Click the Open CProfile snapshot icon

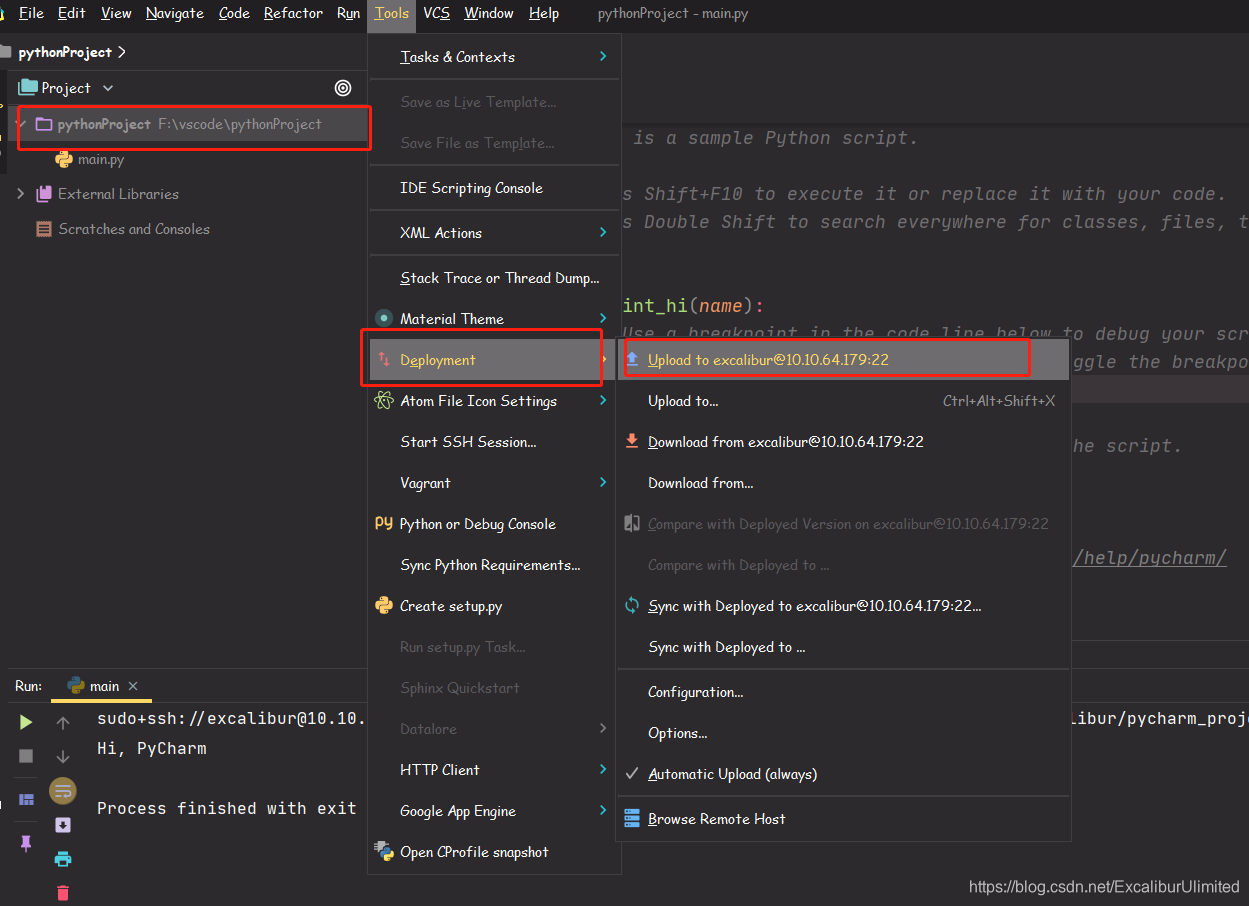(x=384, y=851)
